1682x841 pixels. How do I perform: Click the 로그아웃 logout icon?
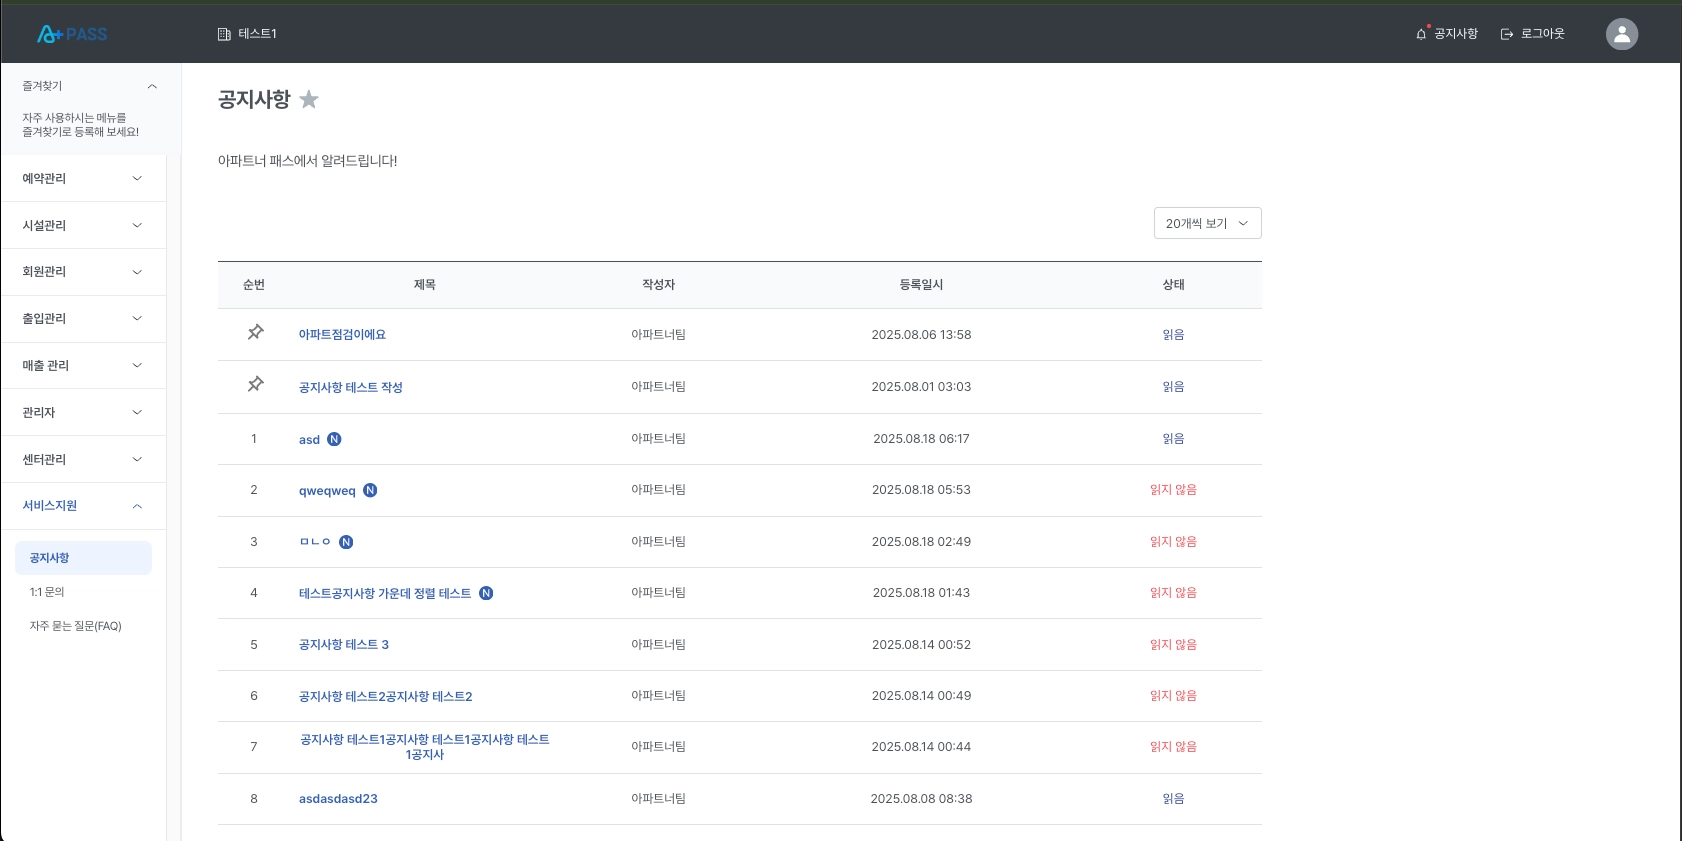click(1507, 34)
